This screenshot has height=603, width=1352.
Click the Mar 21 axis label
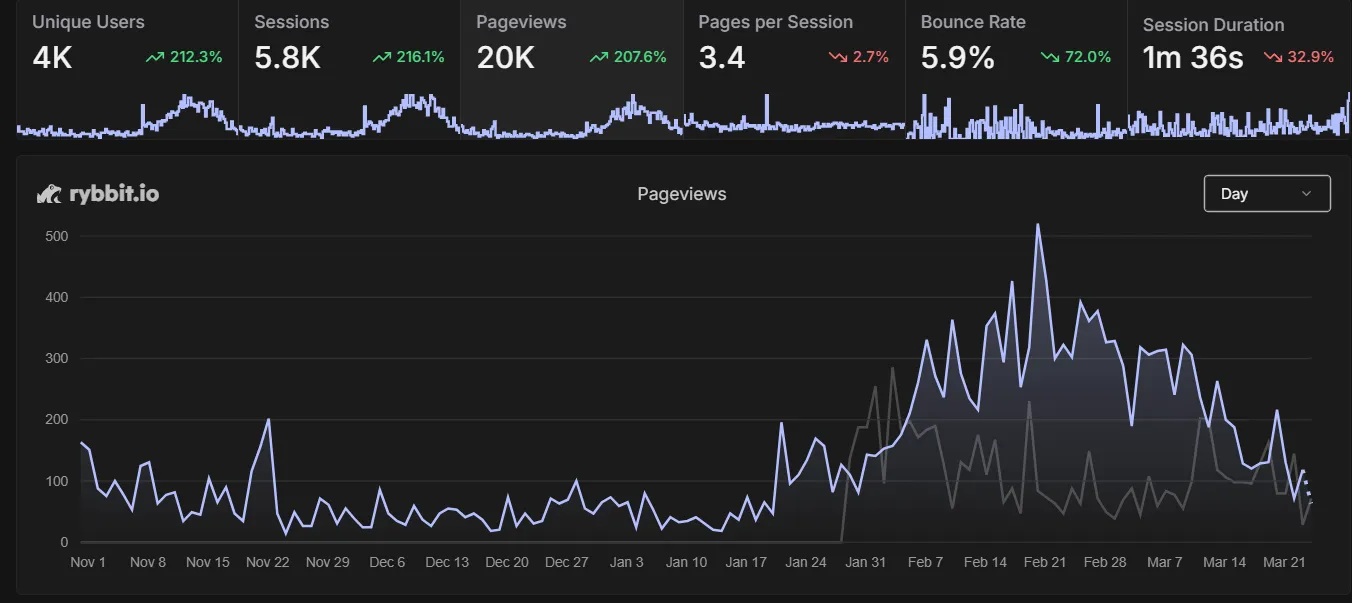click(x=1284, y=562)
